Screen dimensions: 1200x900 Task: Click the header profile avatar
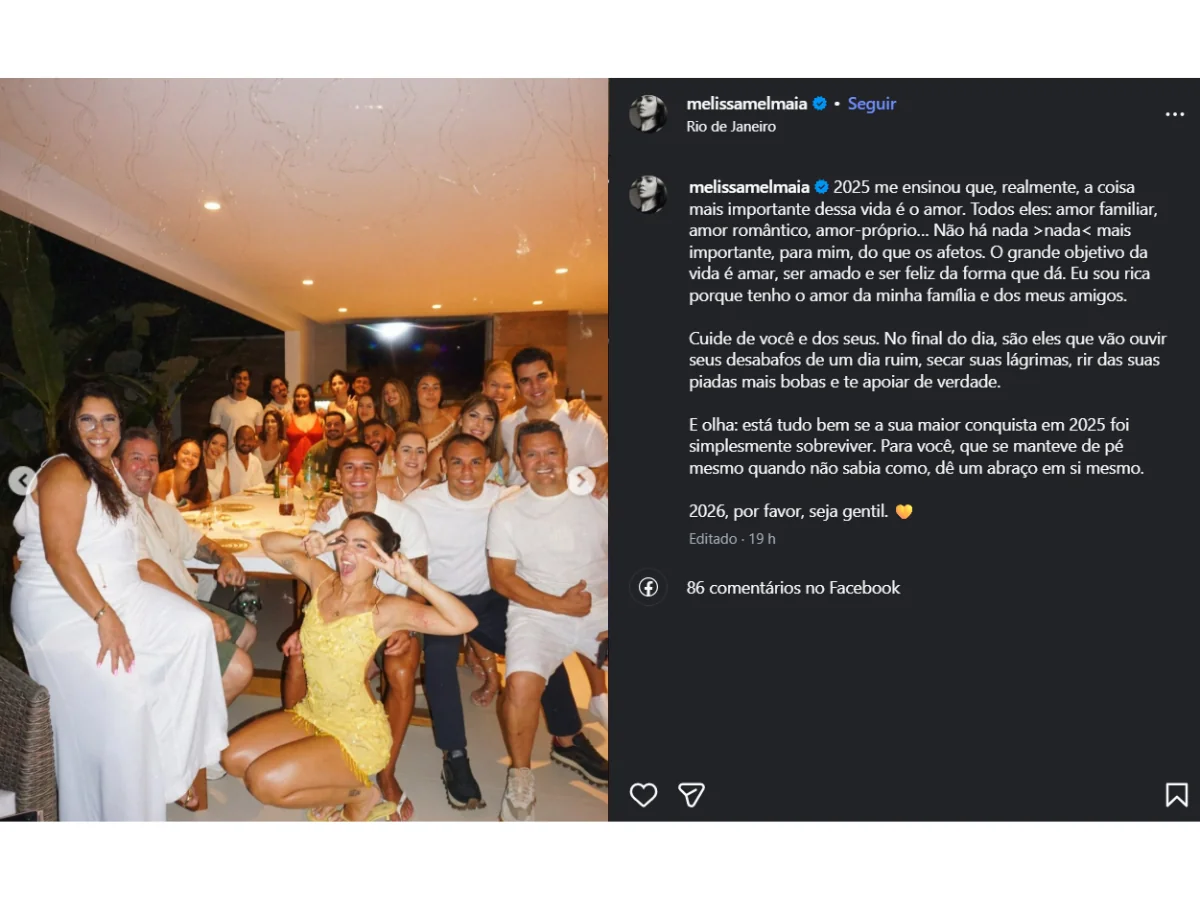coord(648,114)
